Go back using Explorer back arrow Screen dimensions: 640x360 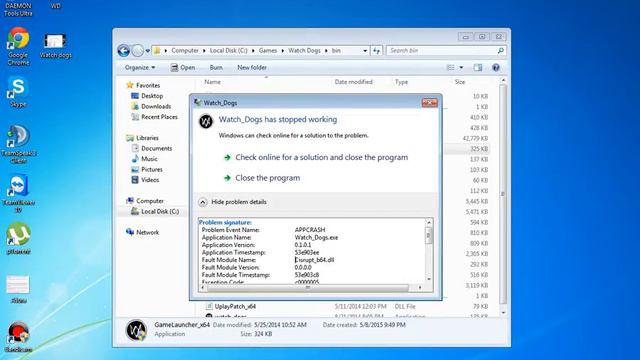coord(123,51)
